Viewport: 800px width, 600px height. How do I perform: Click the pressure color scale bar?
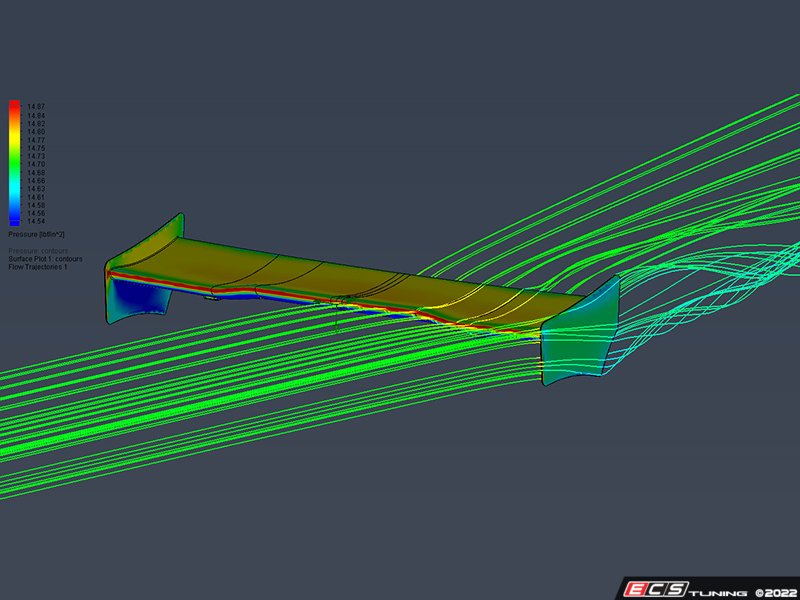click(14, 163)
